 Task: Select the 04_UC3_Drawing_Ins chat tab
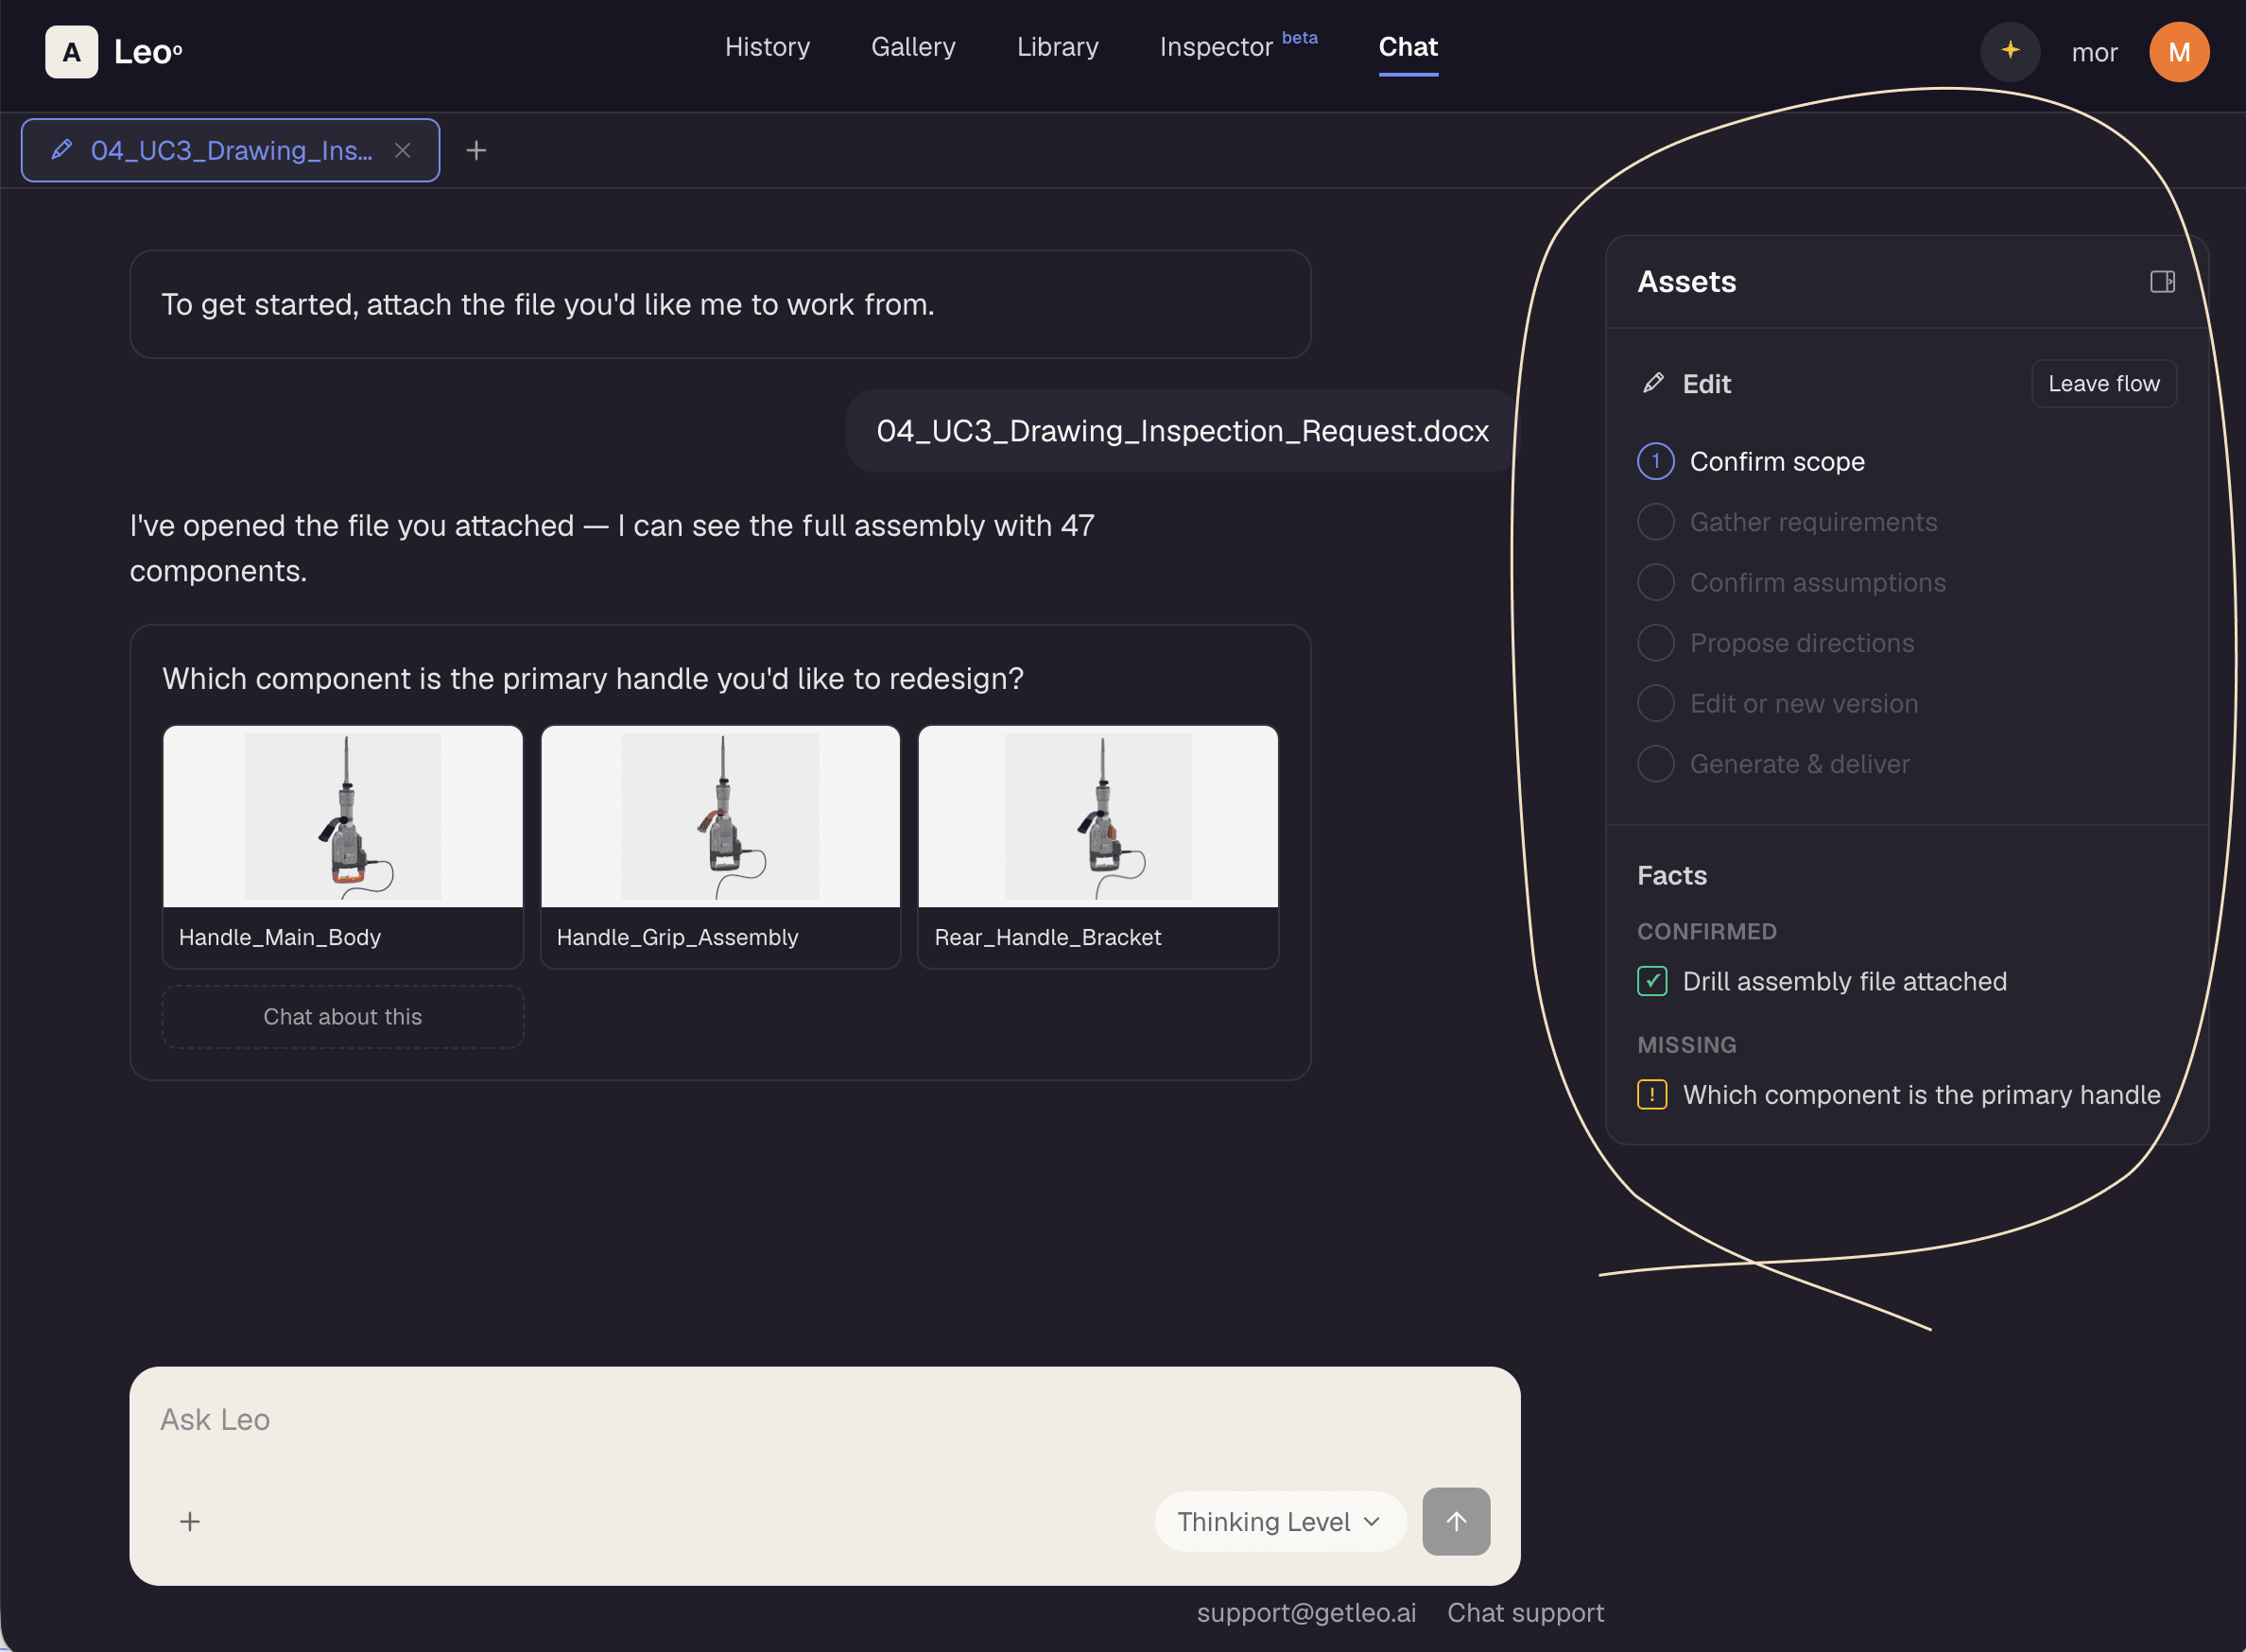click(x=230, y=150)
